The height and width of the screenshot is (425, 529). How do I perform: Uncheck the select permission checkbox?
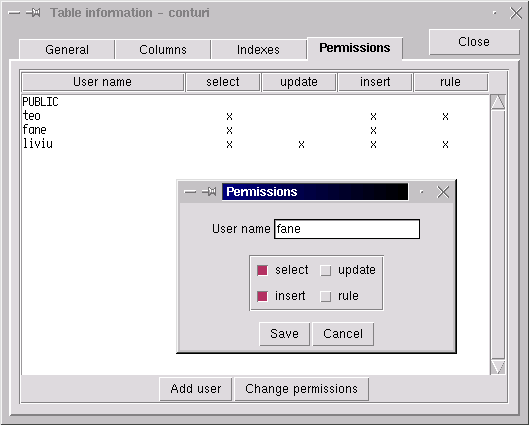[262, 270]
